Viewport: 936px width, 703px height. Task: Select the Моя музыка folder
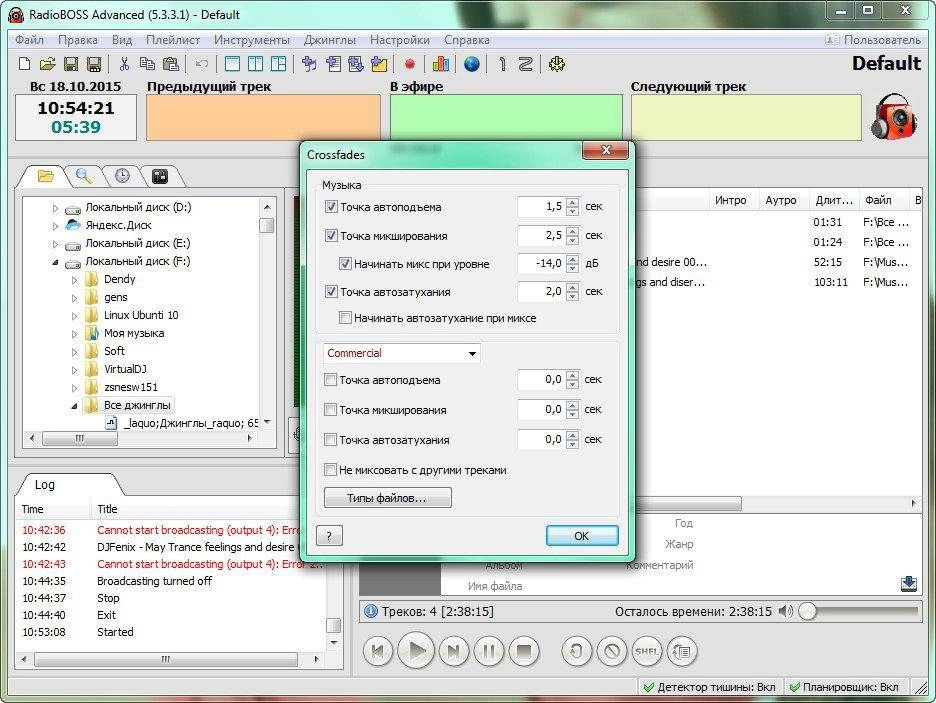pyautogui.click(x=134, y=333)
